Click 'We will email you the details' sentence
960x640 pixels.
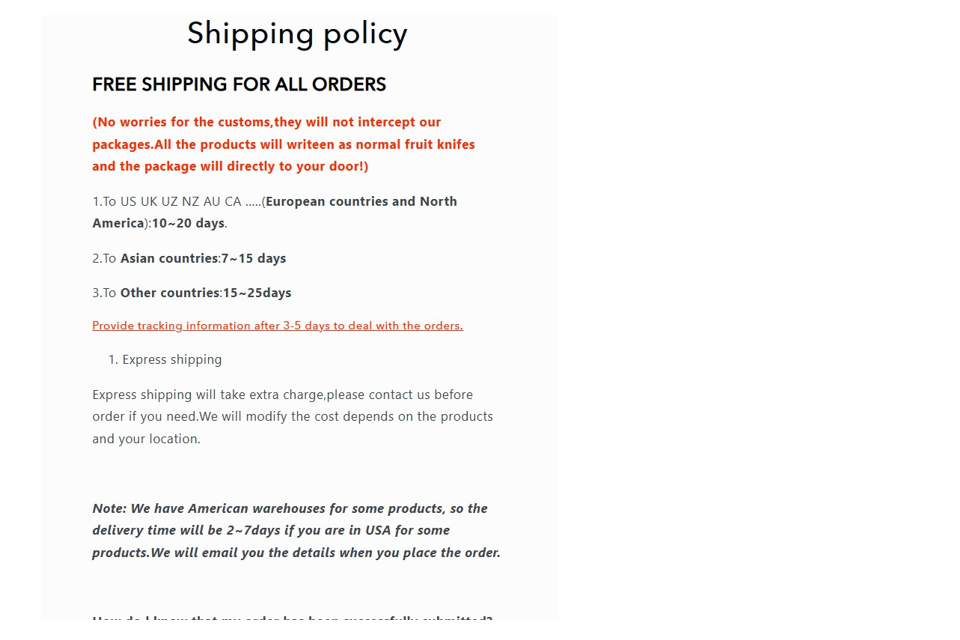(x=325, y=553)
